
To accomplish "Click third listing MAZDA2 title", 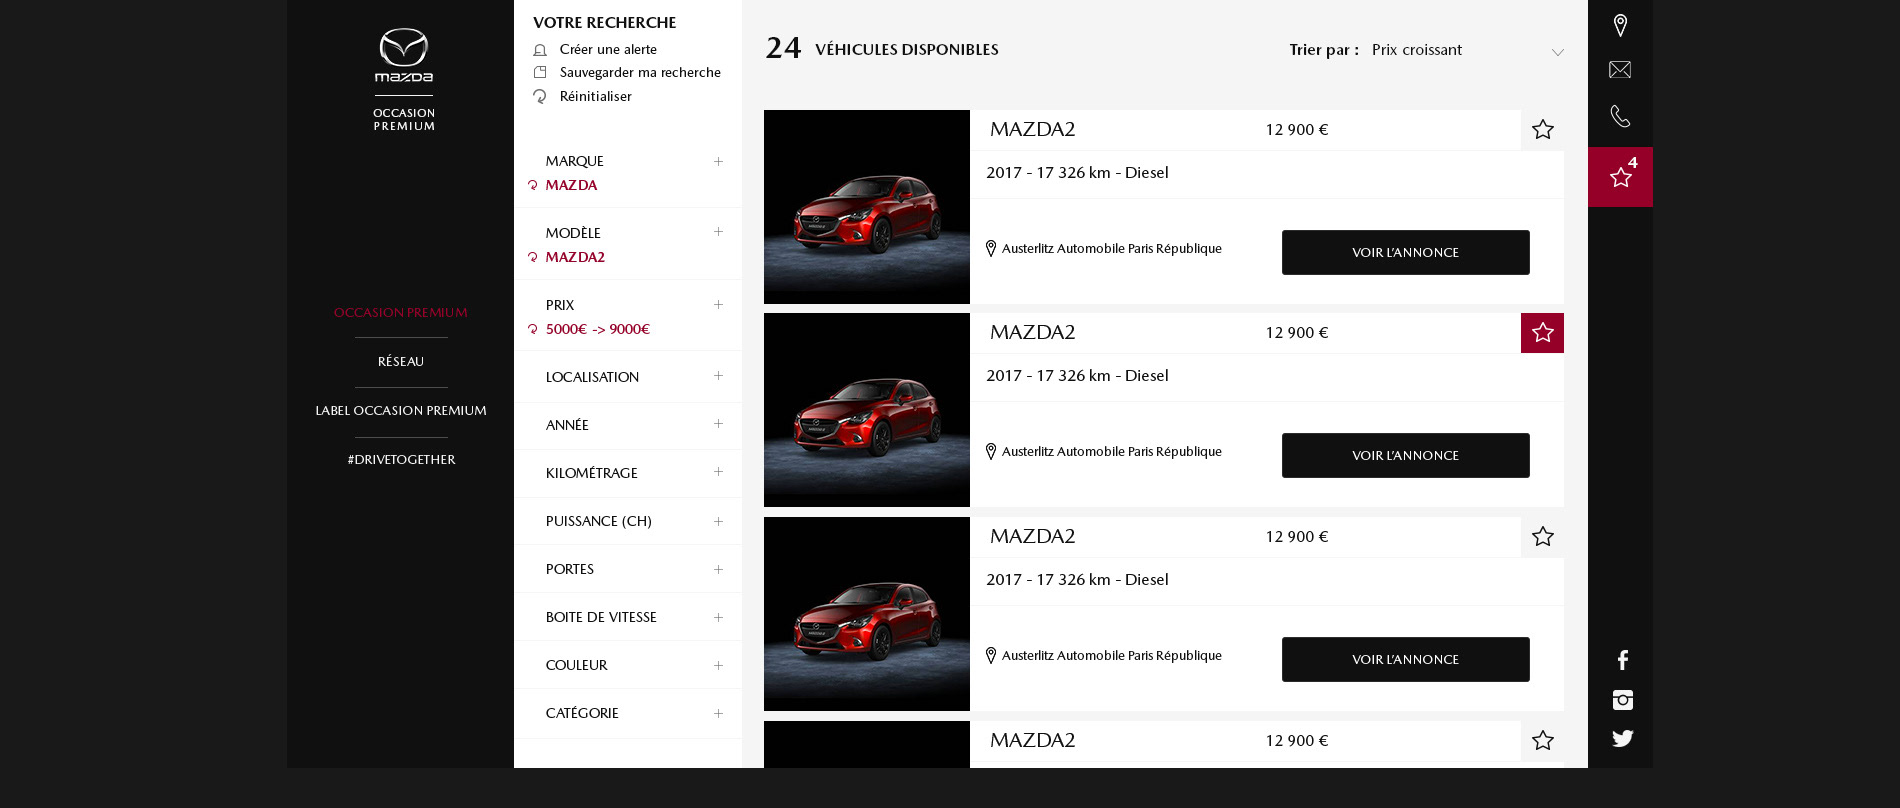I will point(1032,536).
